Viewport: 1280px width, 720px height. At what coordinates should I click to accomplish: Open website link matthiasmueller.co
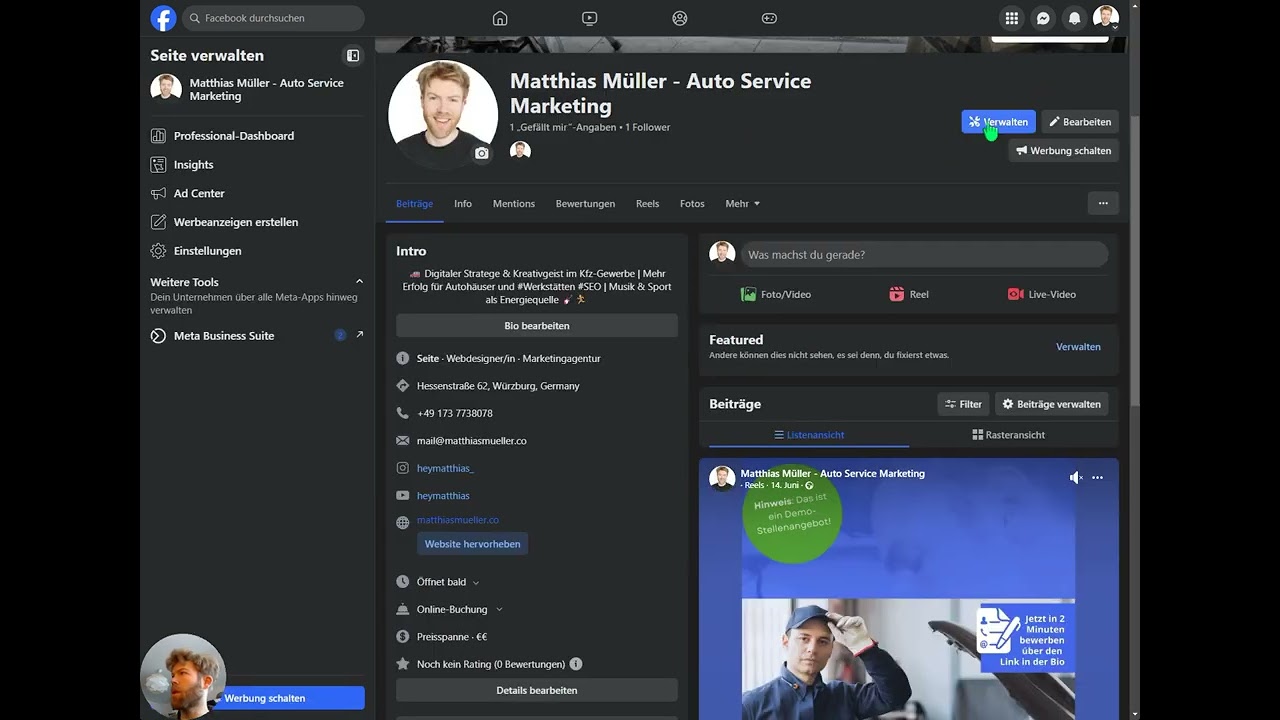pos(458,520)
